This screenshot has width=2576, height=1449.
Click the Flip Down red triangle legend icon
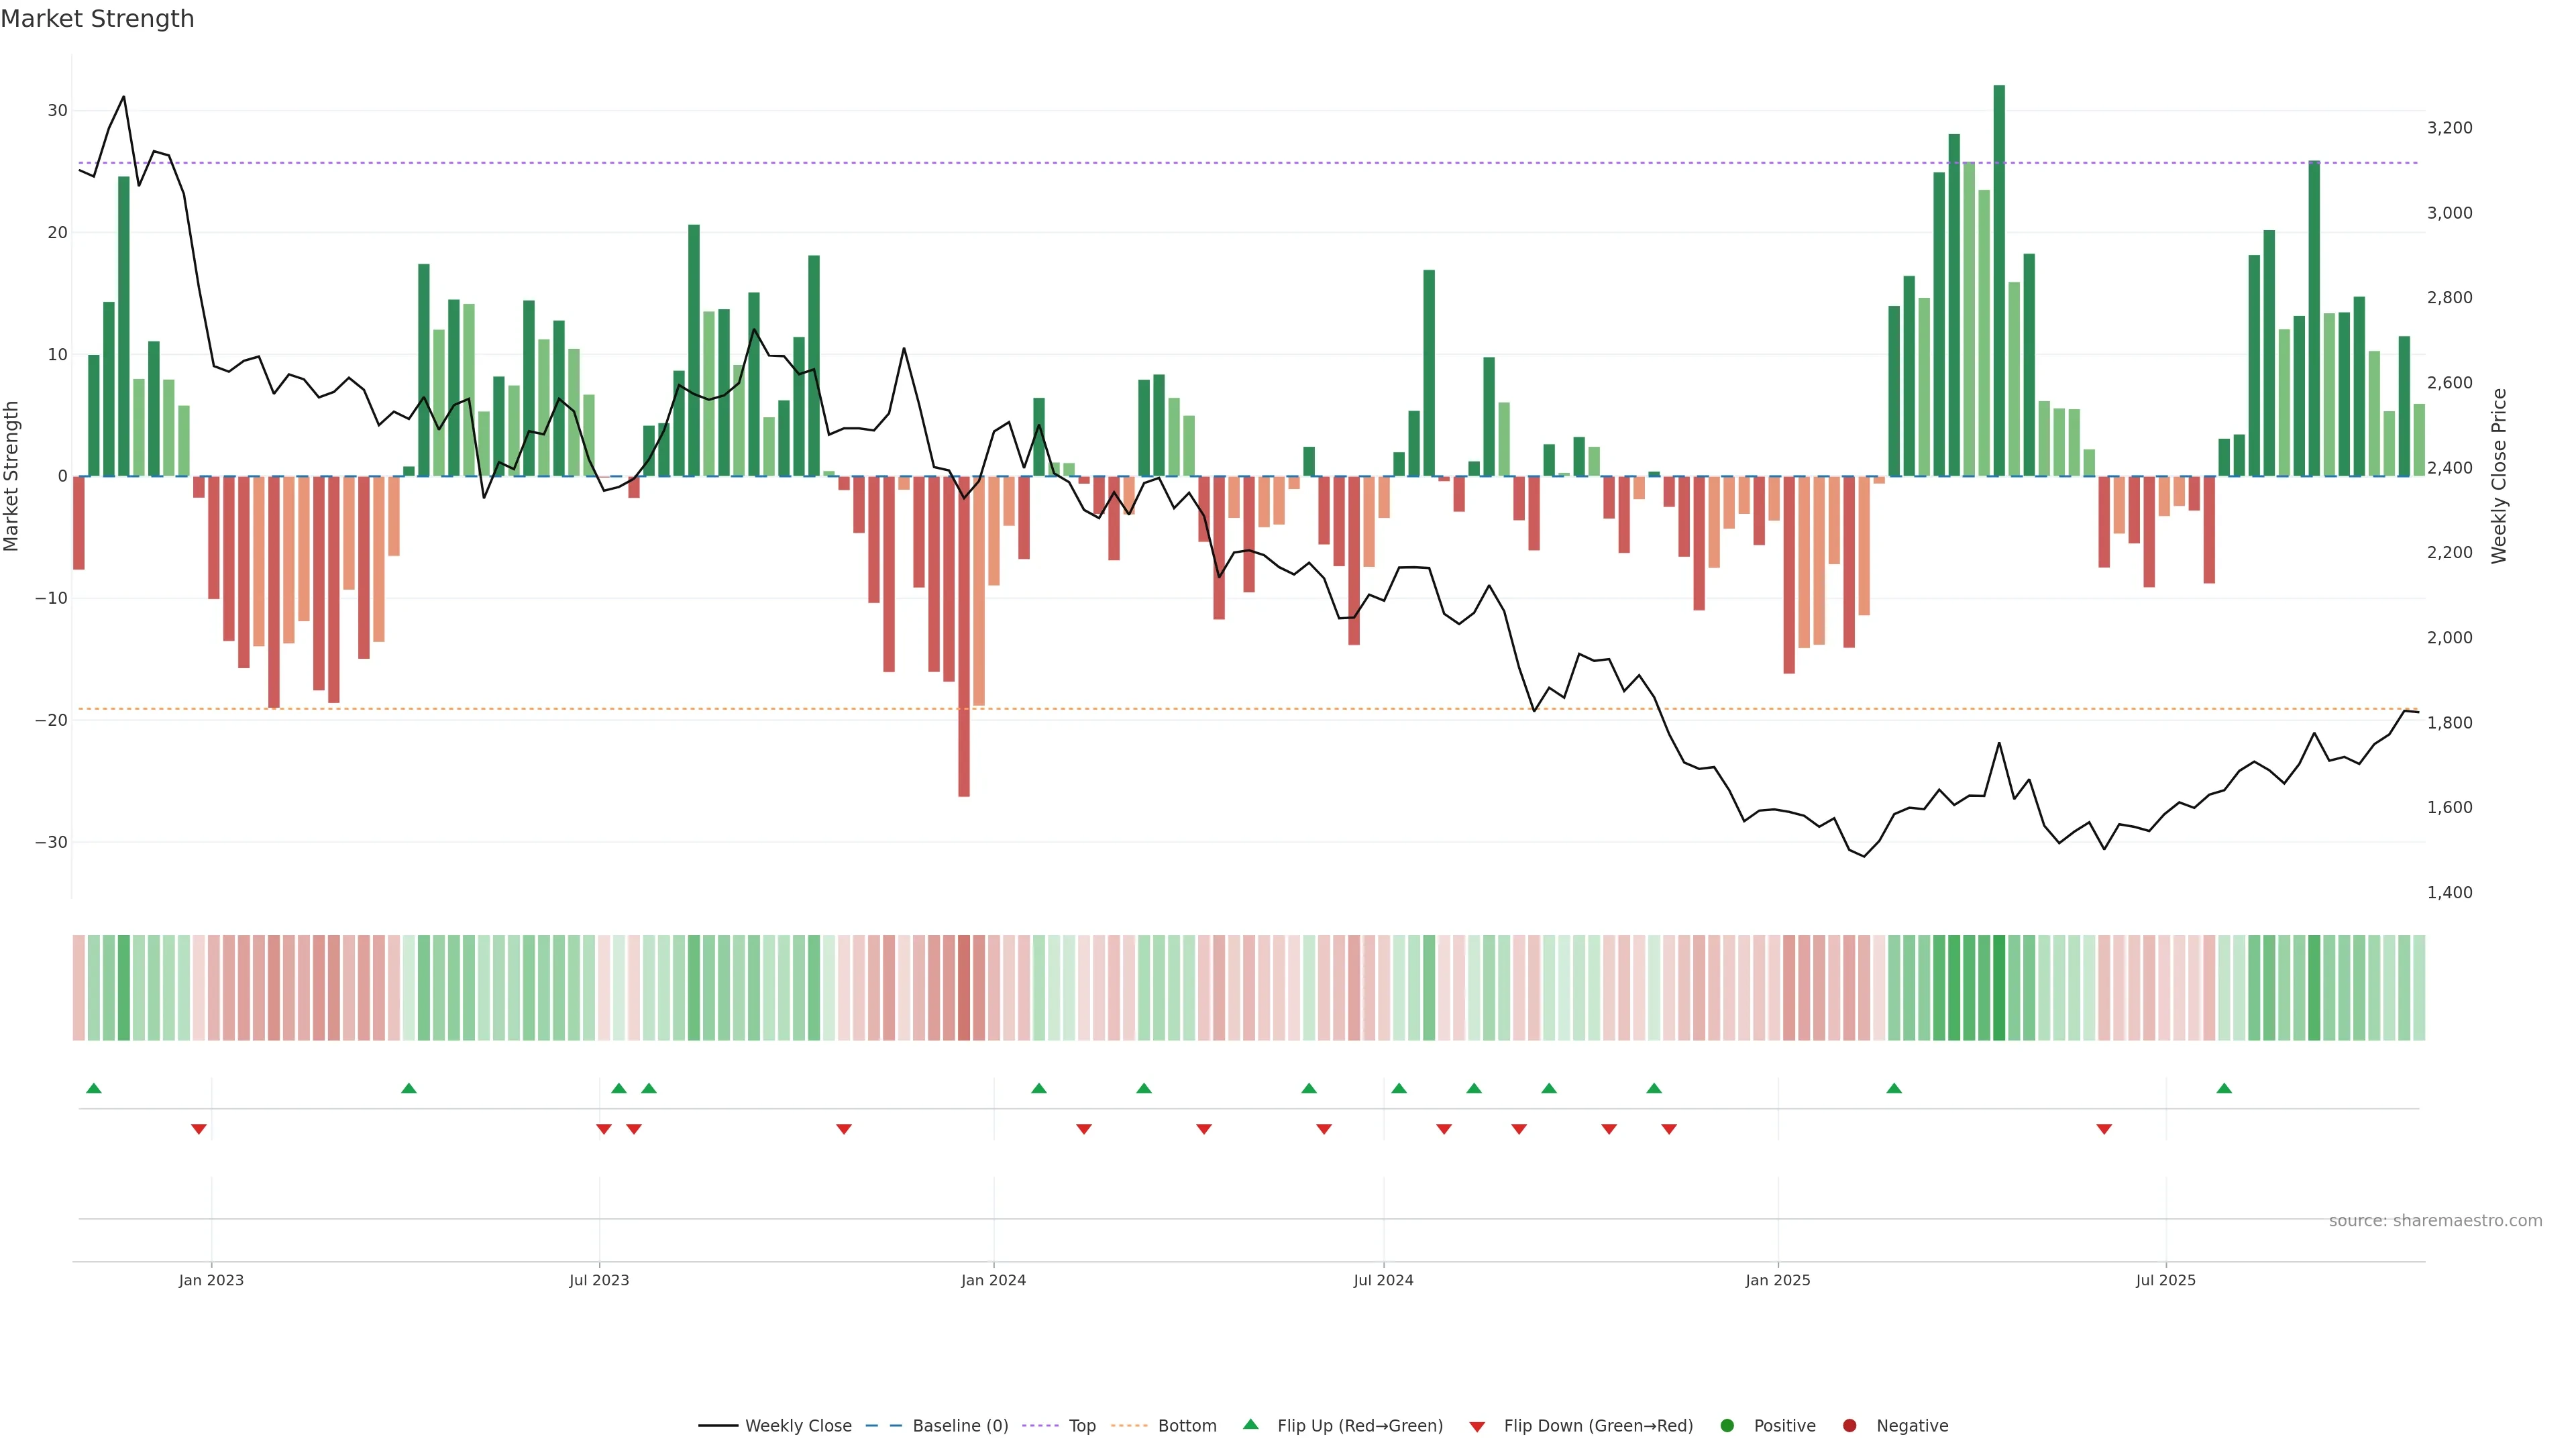point(1477,1427)
